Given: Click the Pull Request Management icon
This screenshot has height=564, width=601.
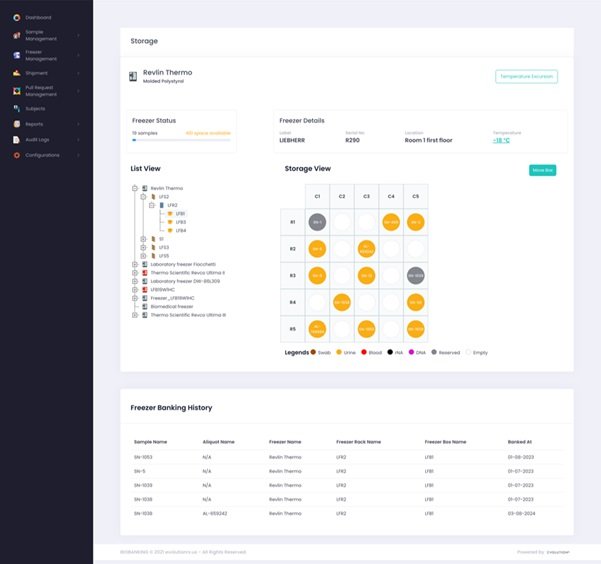Looking at the screenshot, I should point(16,91).
